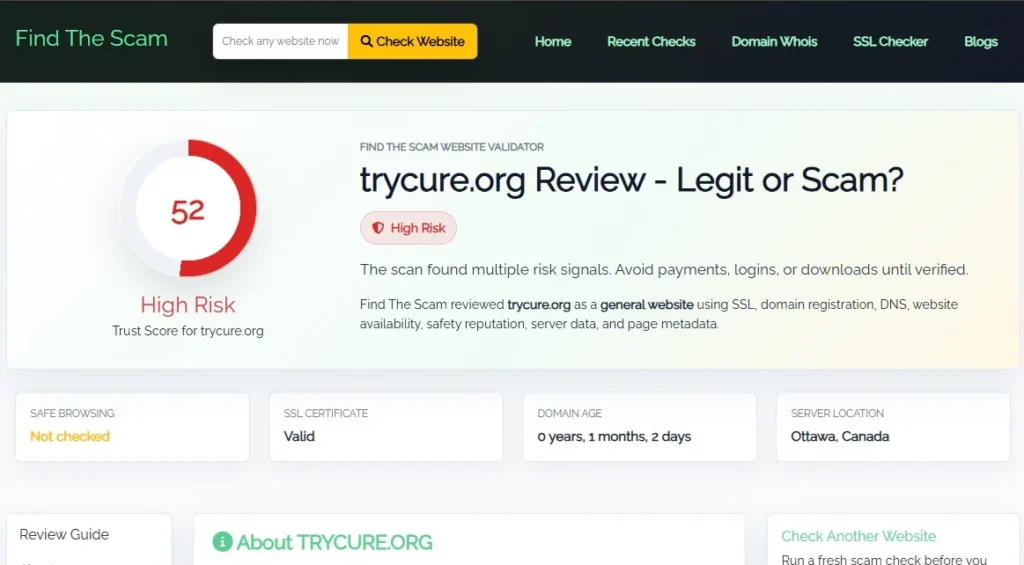Open the Blogs section

tap(981, 41)
